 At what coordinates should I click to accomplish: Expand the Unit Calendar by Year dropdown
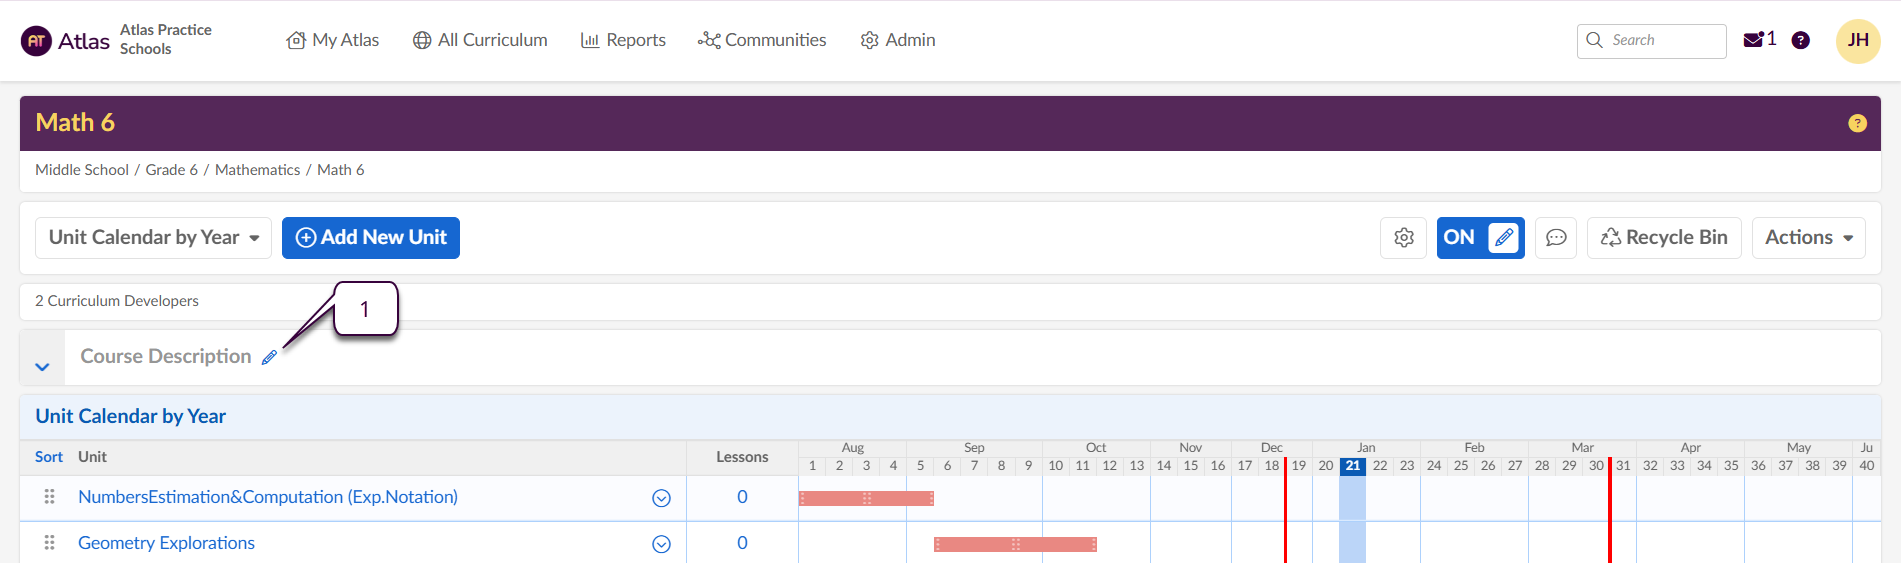153,238
